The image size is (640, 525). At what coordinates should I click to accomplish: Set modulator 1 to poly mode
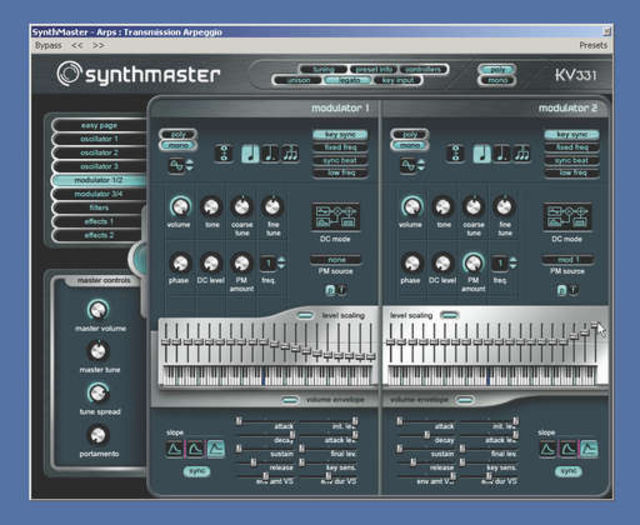click(178, 134)
